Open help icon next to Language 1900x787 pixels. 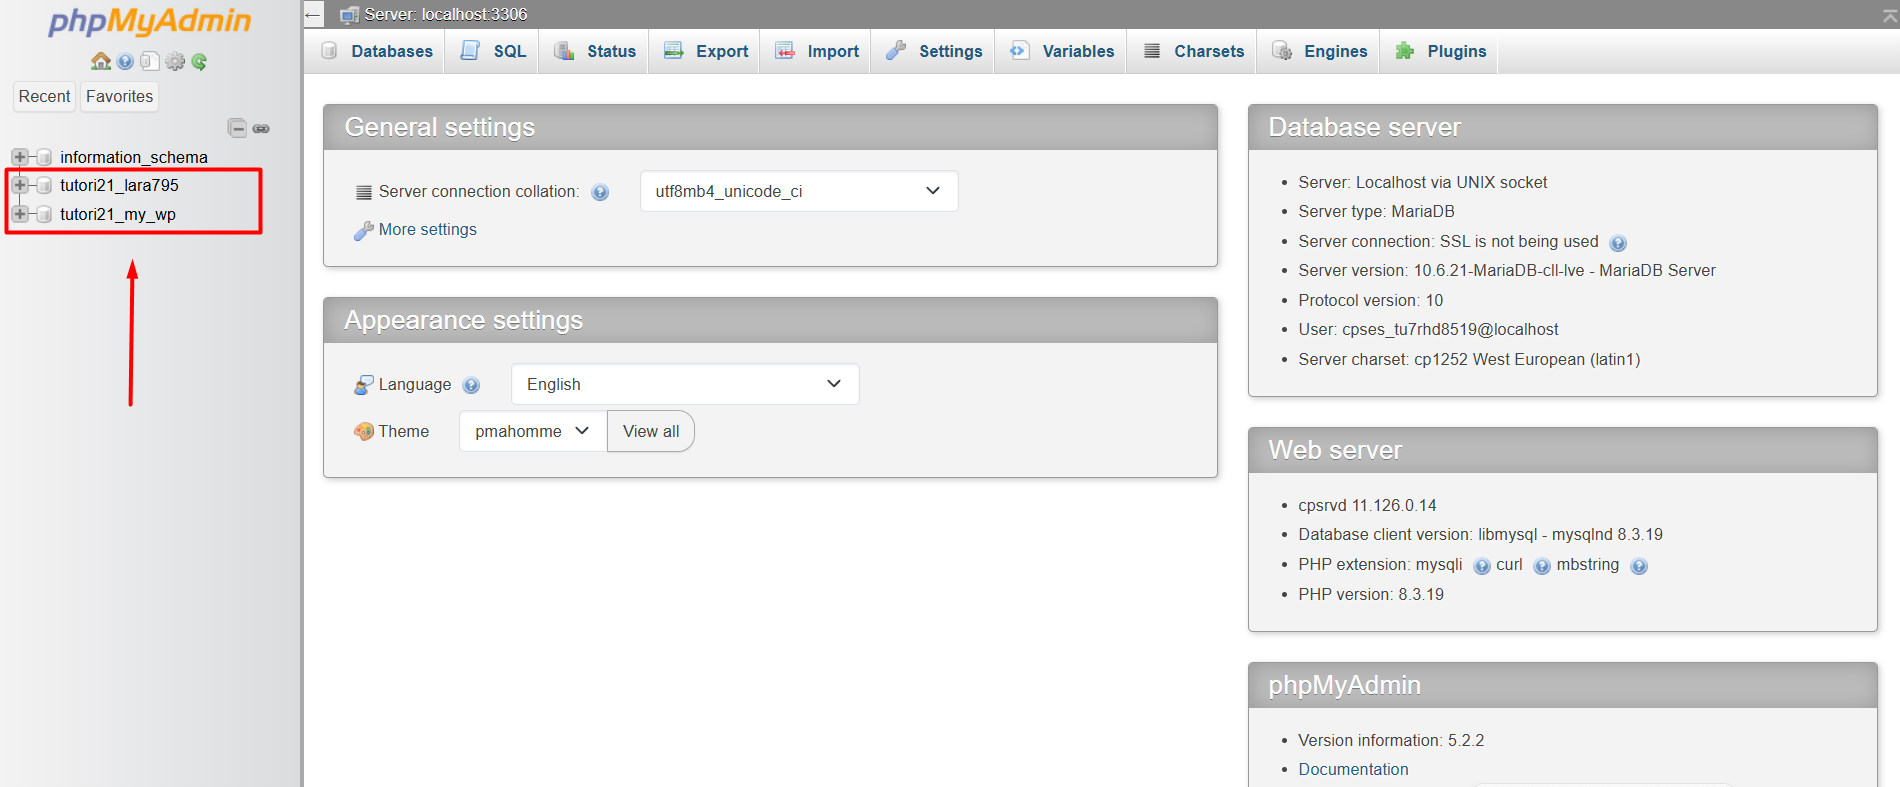click(x=472, y=385)
